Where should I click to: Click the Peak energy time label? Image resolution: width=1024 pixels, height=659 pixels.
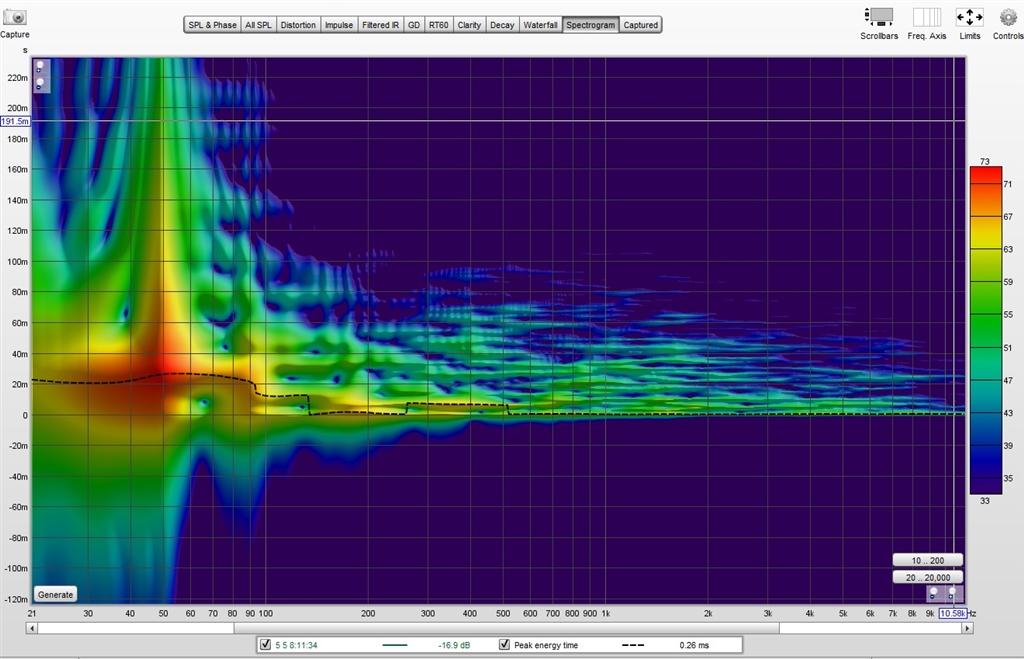[x=546, y=645]
